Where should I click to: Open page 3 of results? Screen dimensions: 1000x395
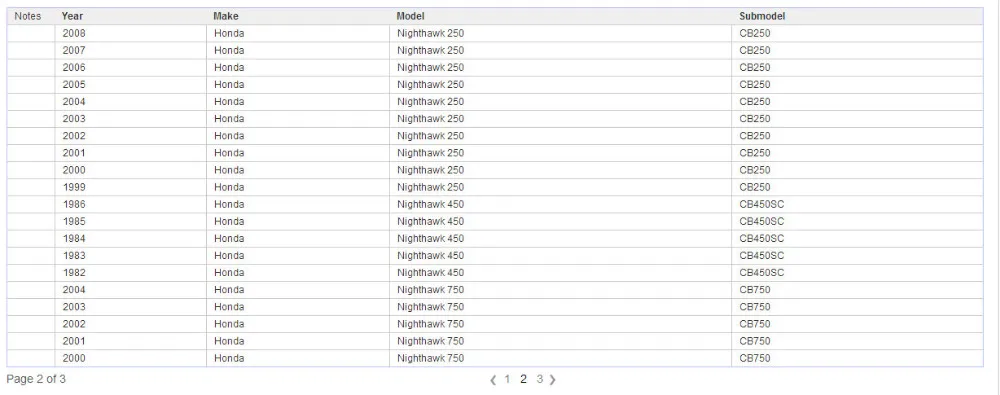click(540, 379)
